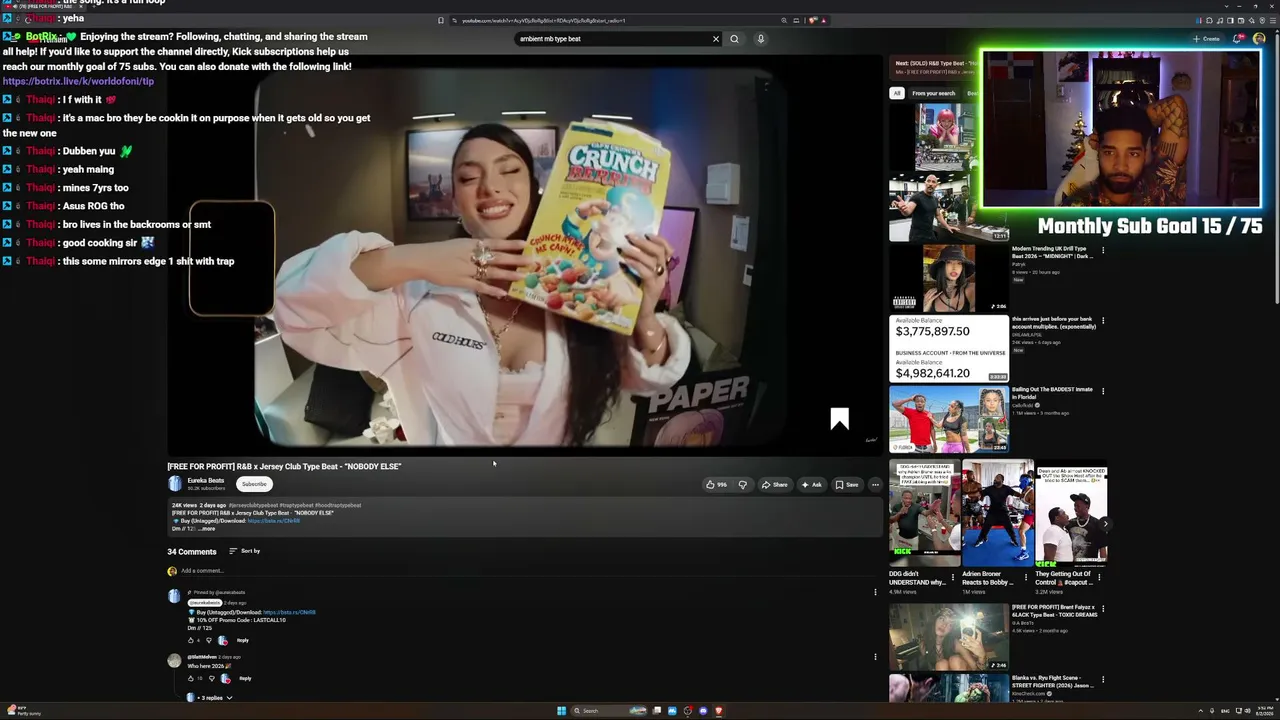The image size is (1280, 720).
Task: Expand description with ...more link
Action: tap(206, 529)
